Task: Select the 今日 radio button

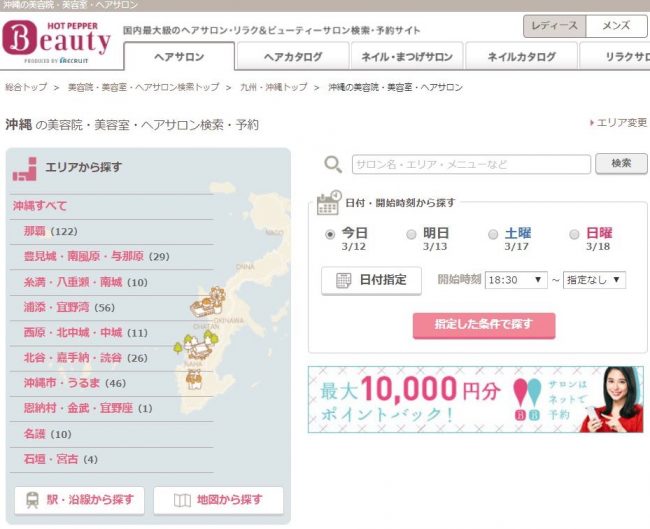Action: pos(331,234)
